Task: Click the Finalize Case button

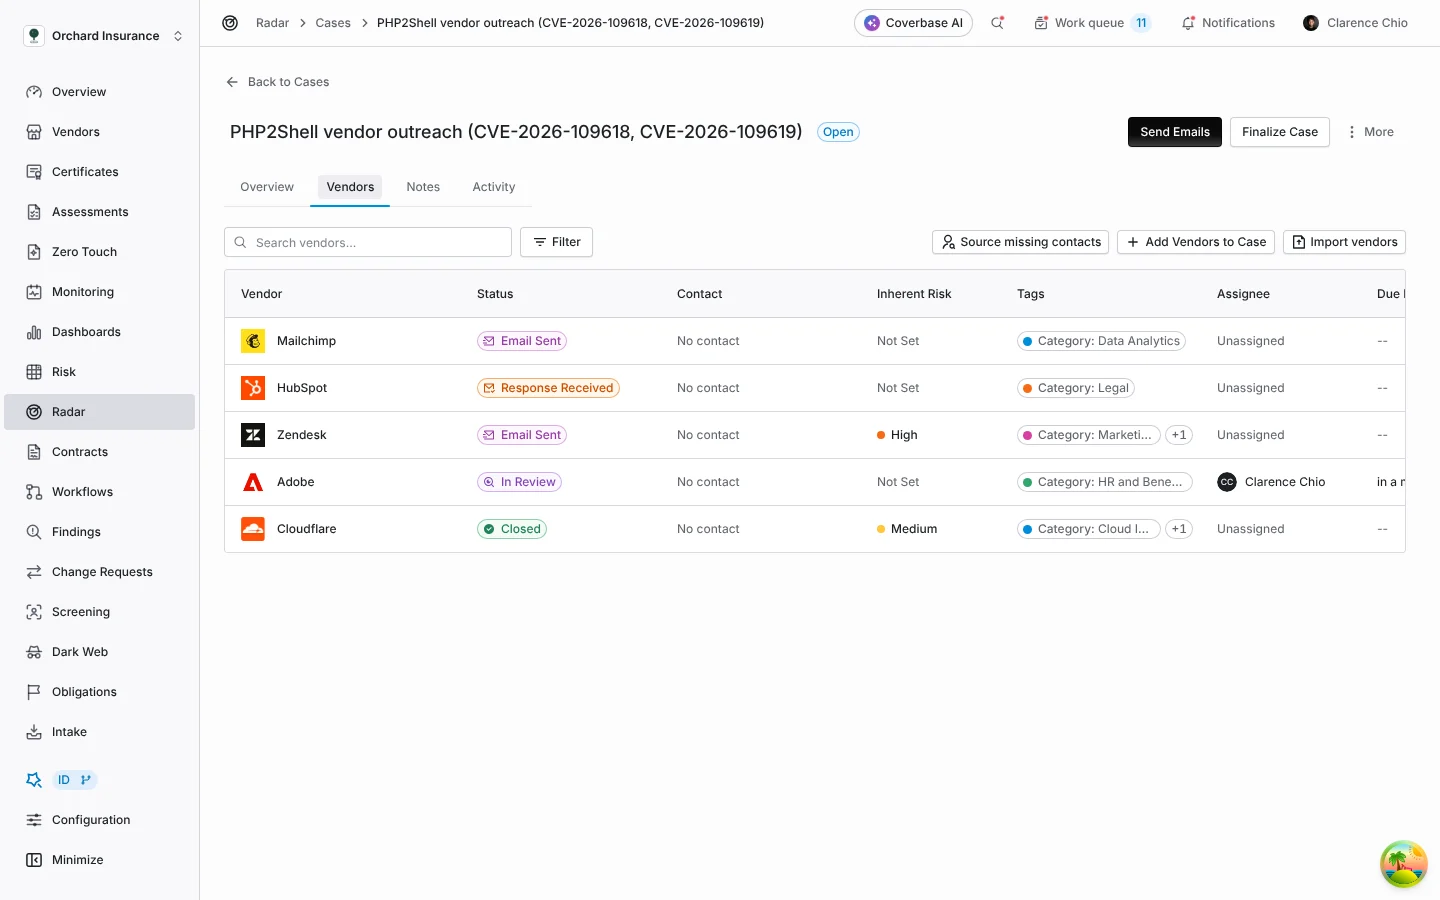Action: [x=1280, y=132]
